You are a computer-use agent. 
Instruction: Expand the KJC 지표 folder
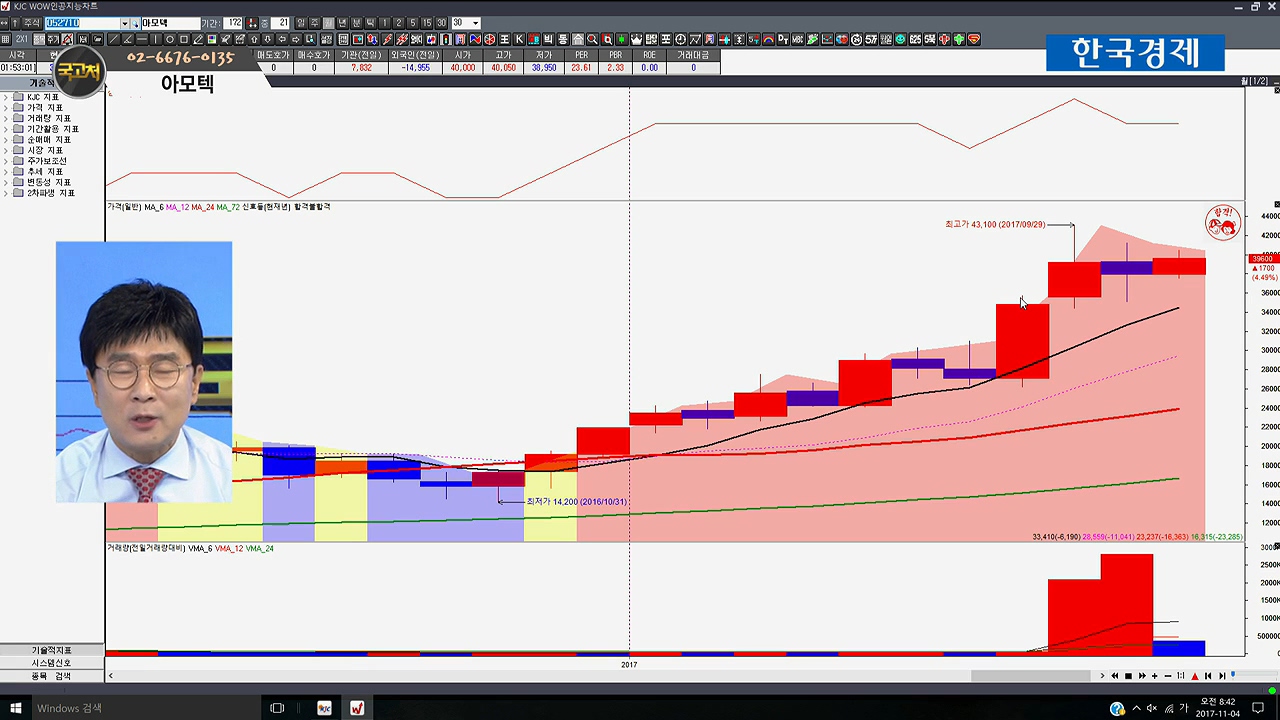click(6, 97)
